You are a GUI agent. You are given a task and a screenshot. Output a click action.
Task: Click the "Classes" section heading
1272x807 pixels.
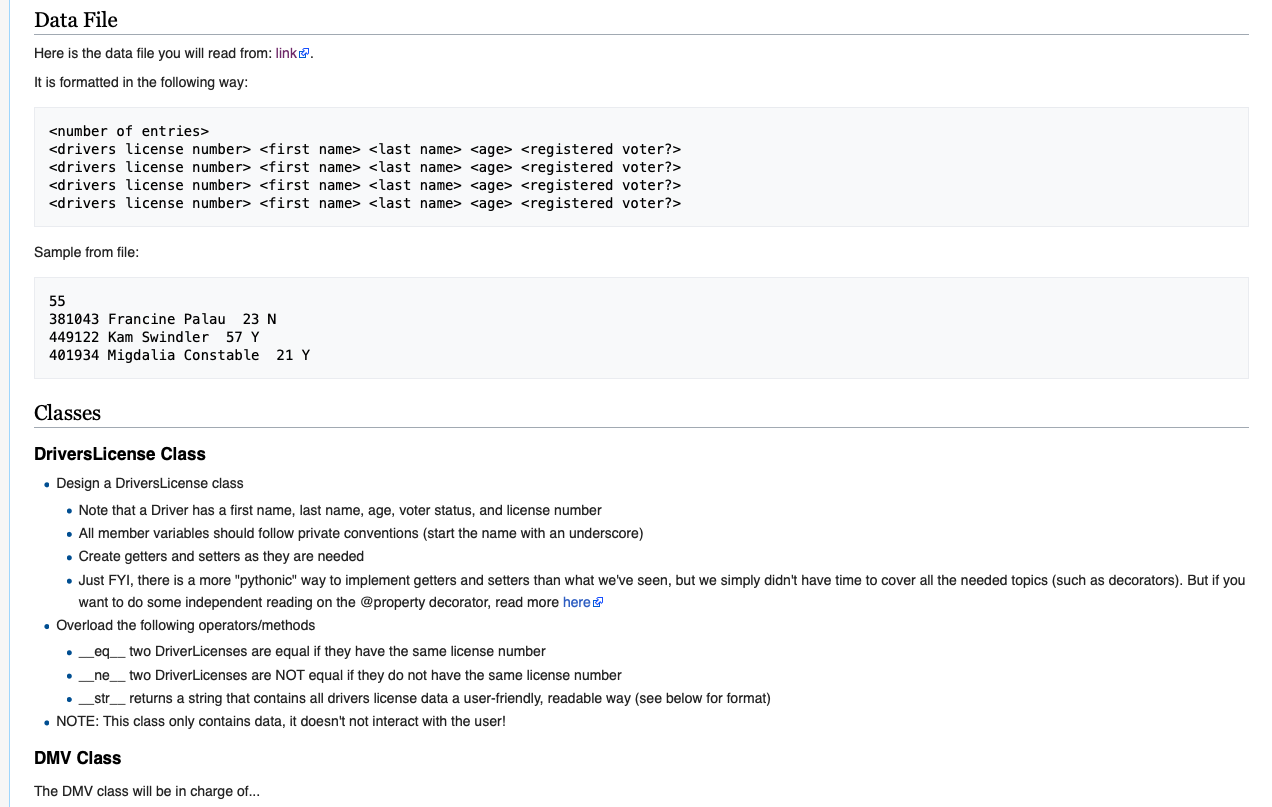pos(67,413)
